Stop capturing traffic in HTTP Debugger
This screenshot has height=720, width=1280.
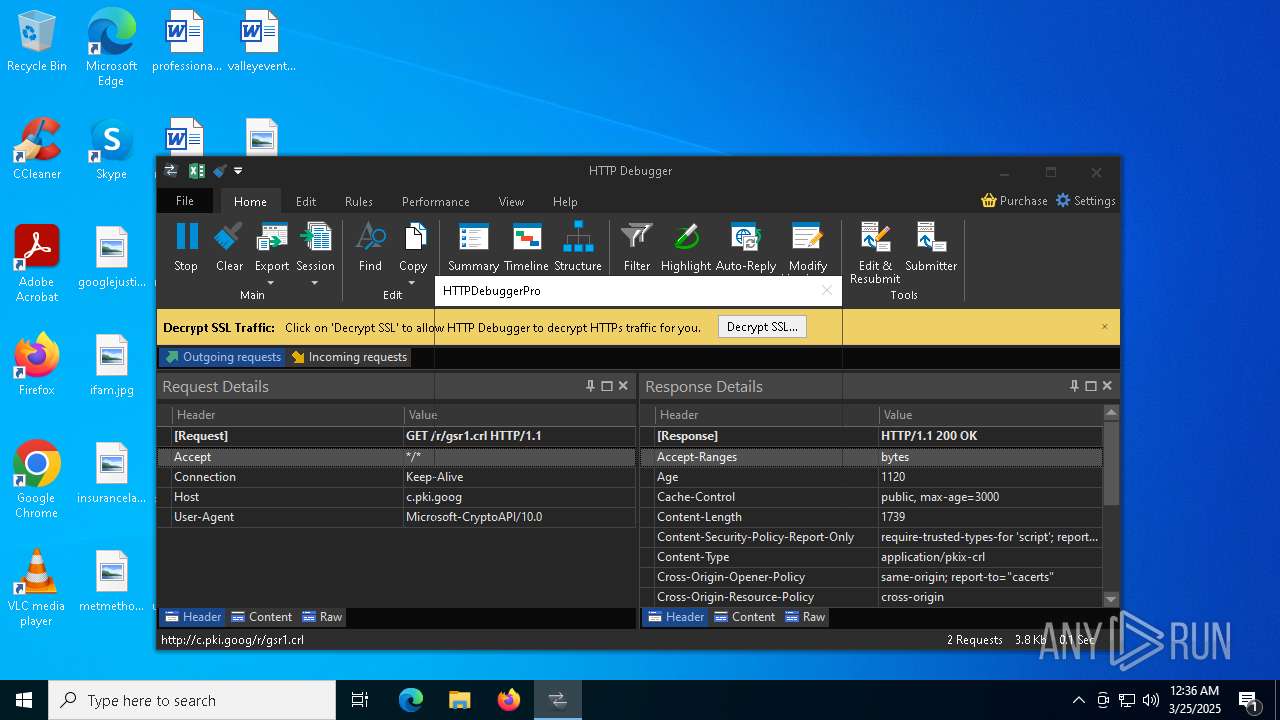(x=186, y=247)
